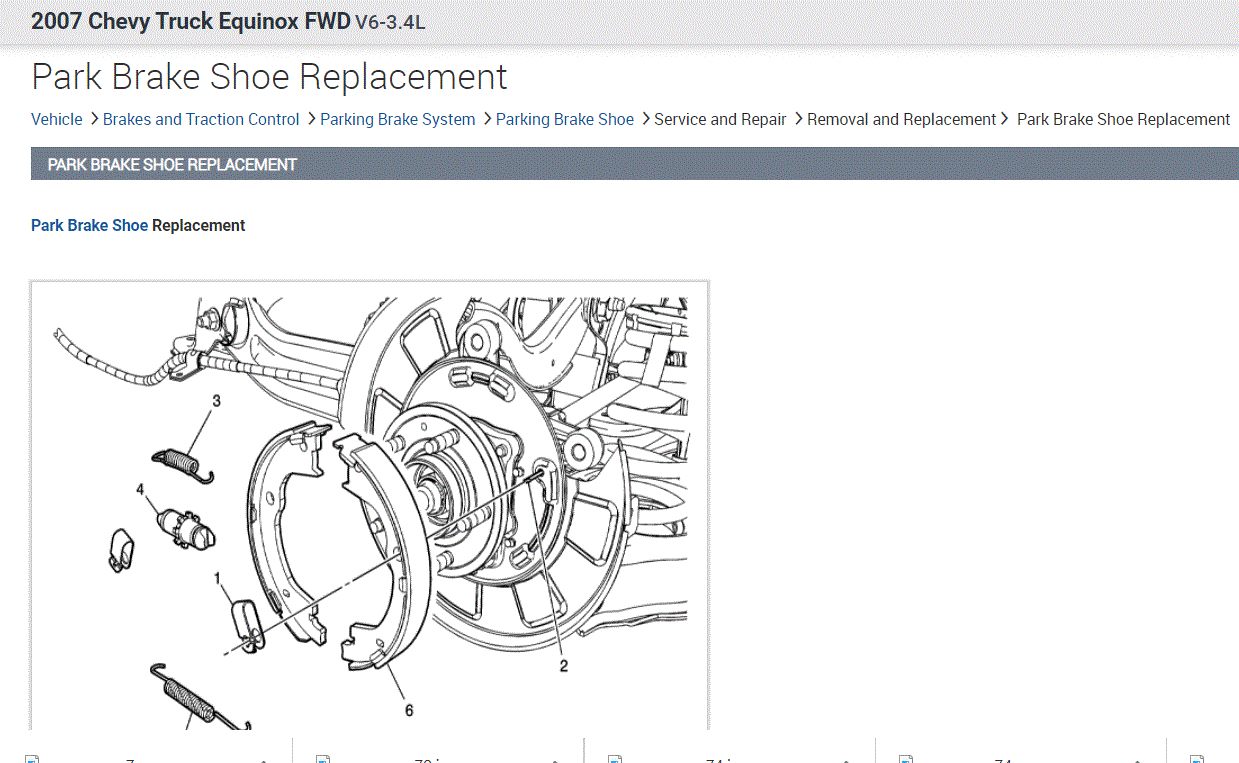Image resolution: width=1239 pixels, height=763 pixels.
Task: Click callout number 3 in the diagram
Action: click(x=216, y=401)
